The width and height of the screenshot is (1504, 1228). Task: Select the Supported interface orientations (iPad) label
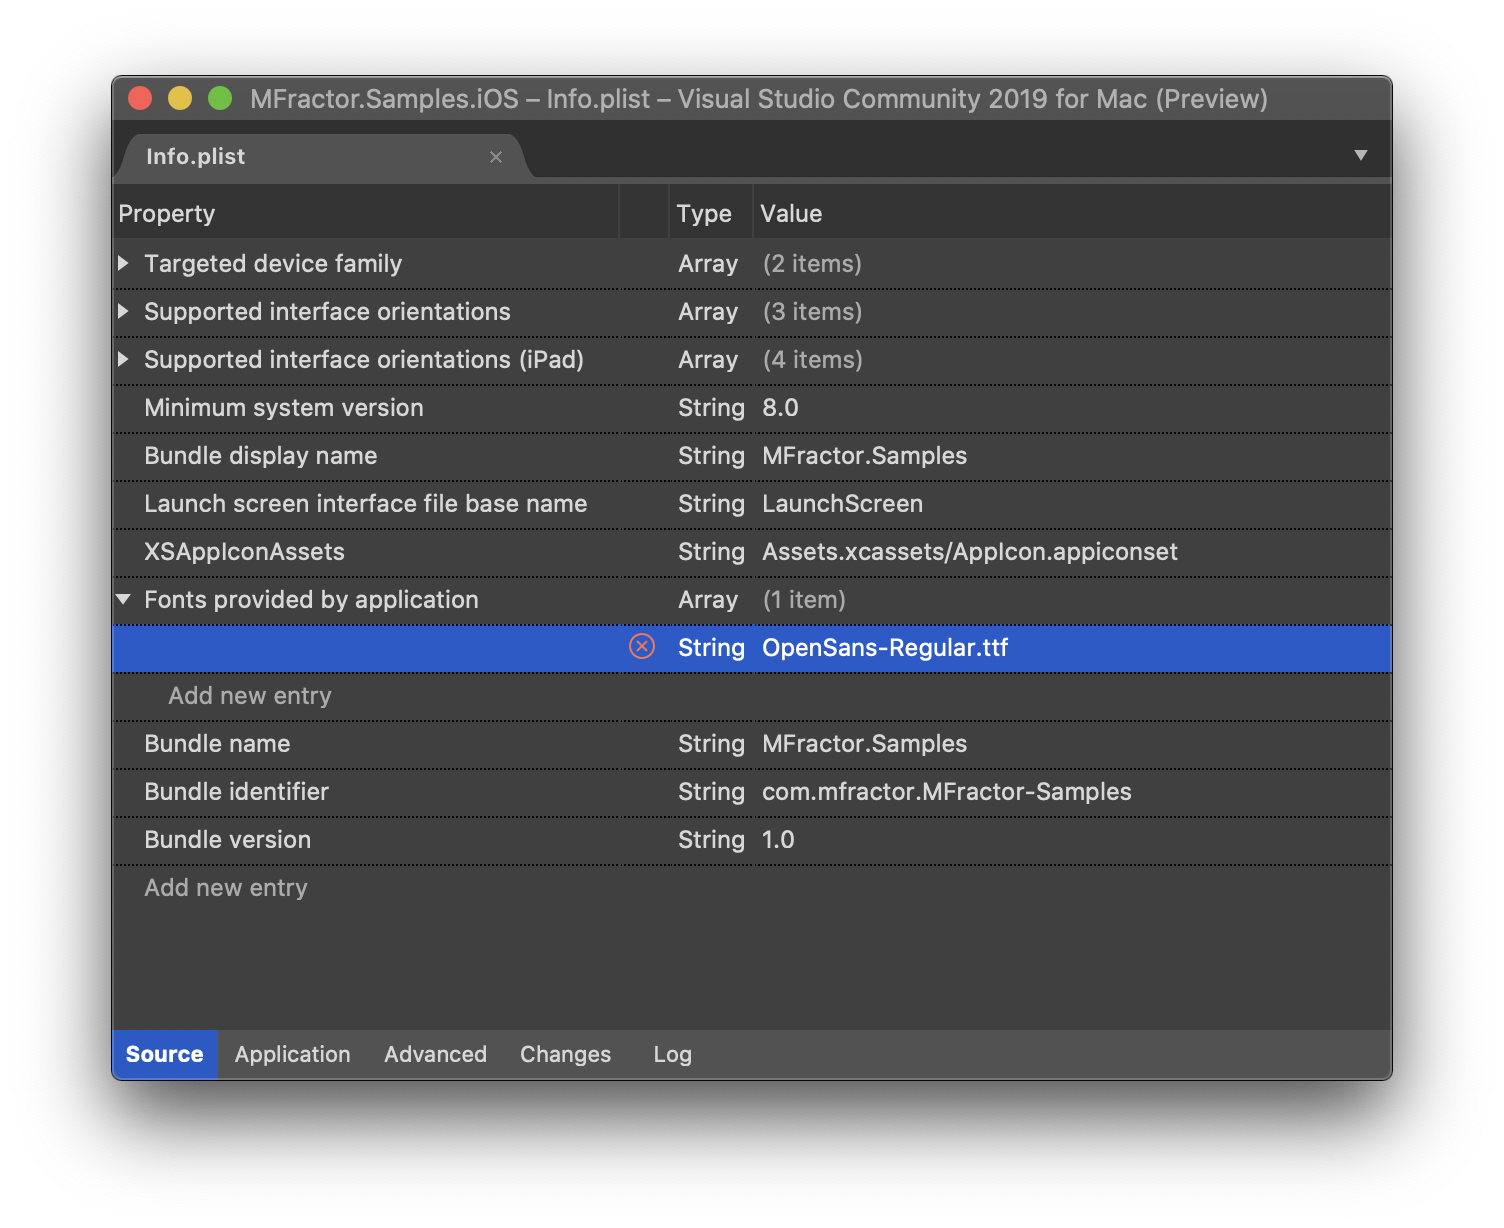click(364, 359)
